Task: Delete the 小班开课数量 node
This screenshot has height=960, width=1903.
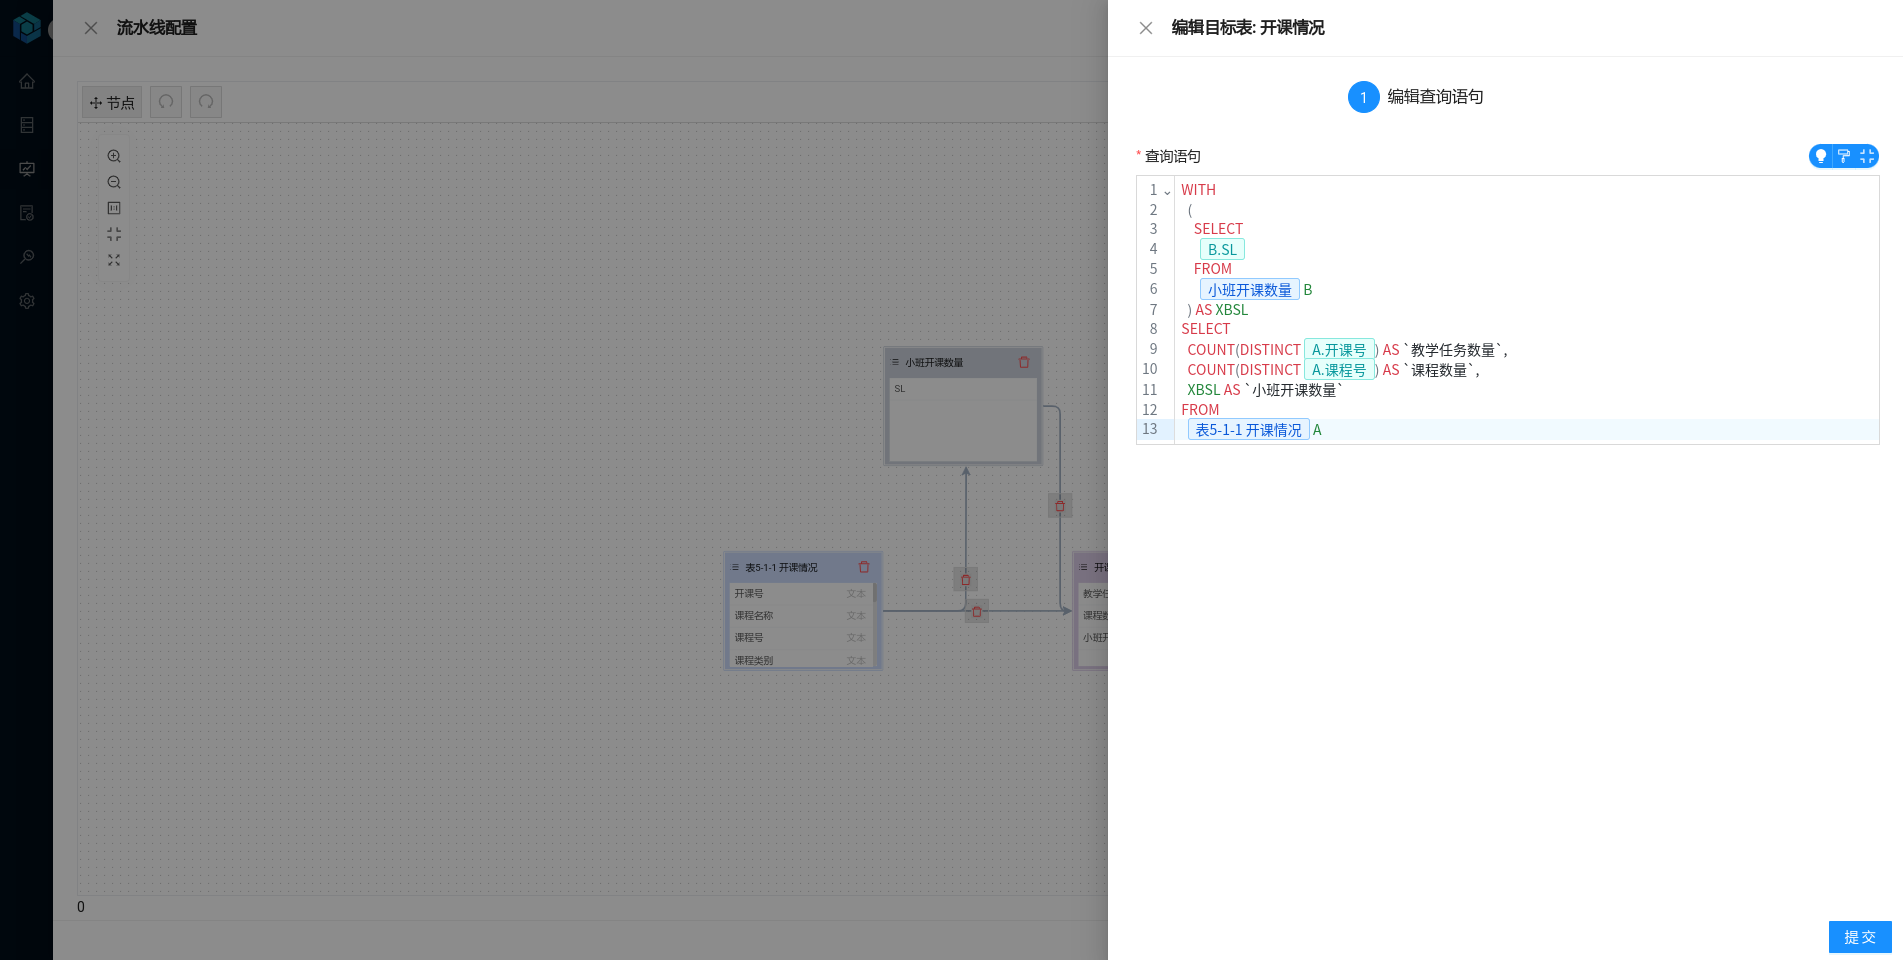Action: click(x=1024, y=362)
